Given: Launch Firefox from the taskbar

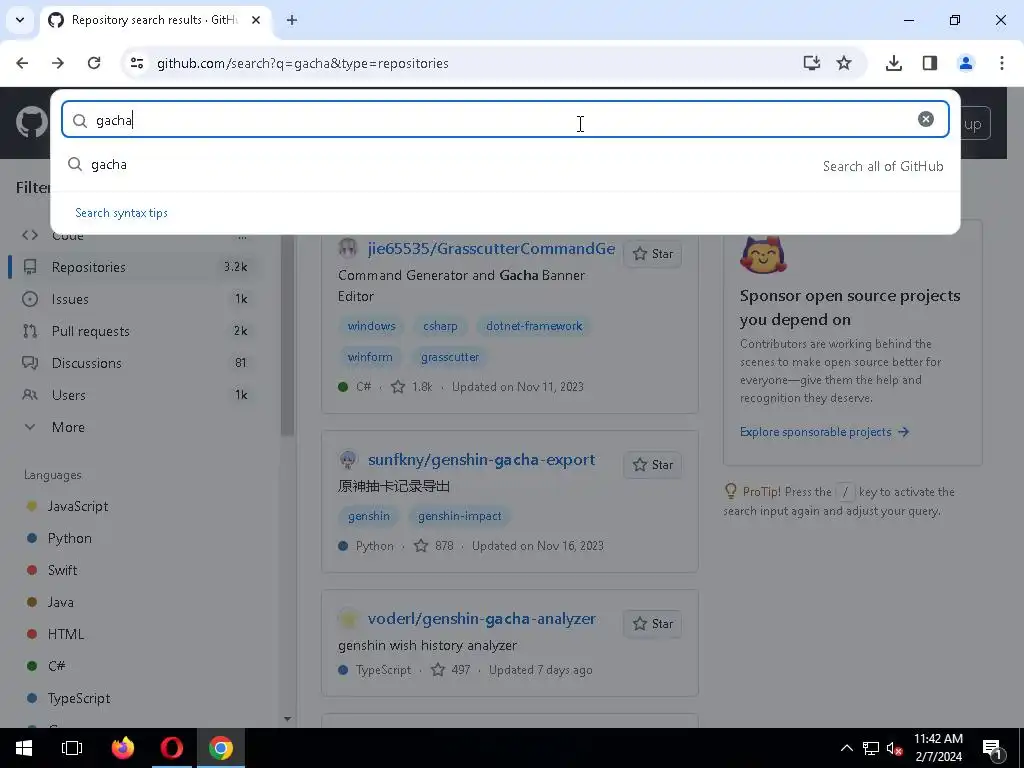Looking at the screenshot, I should pyautogui.click(x=123, y=748).
